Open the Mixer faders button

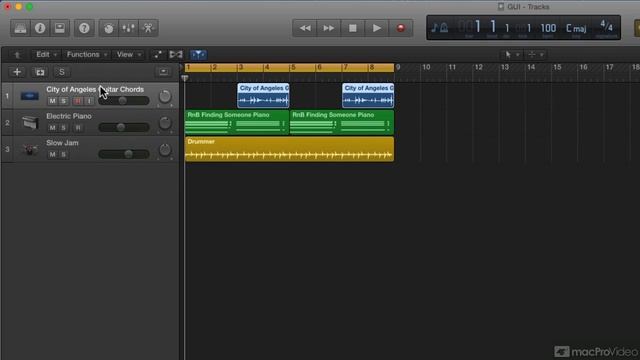pyautogui.click(x=128, y=28)
